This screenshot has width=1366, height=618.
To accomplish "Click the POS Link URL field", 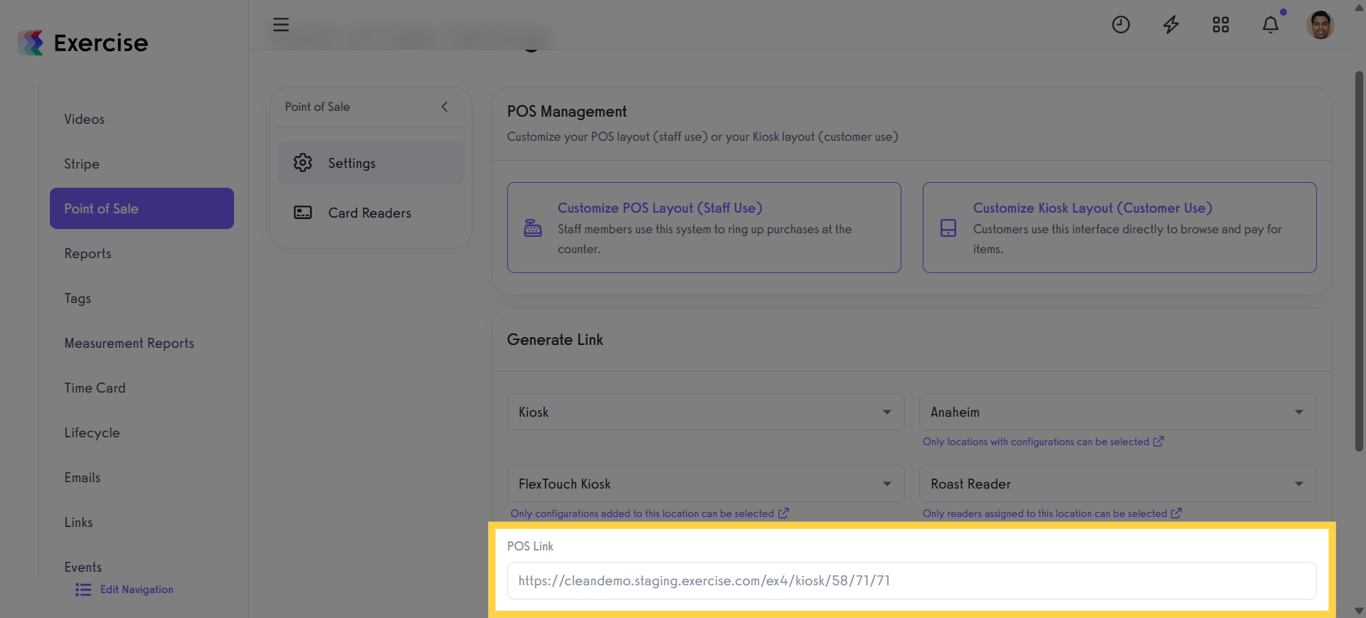I will click(x=911, y=581).
